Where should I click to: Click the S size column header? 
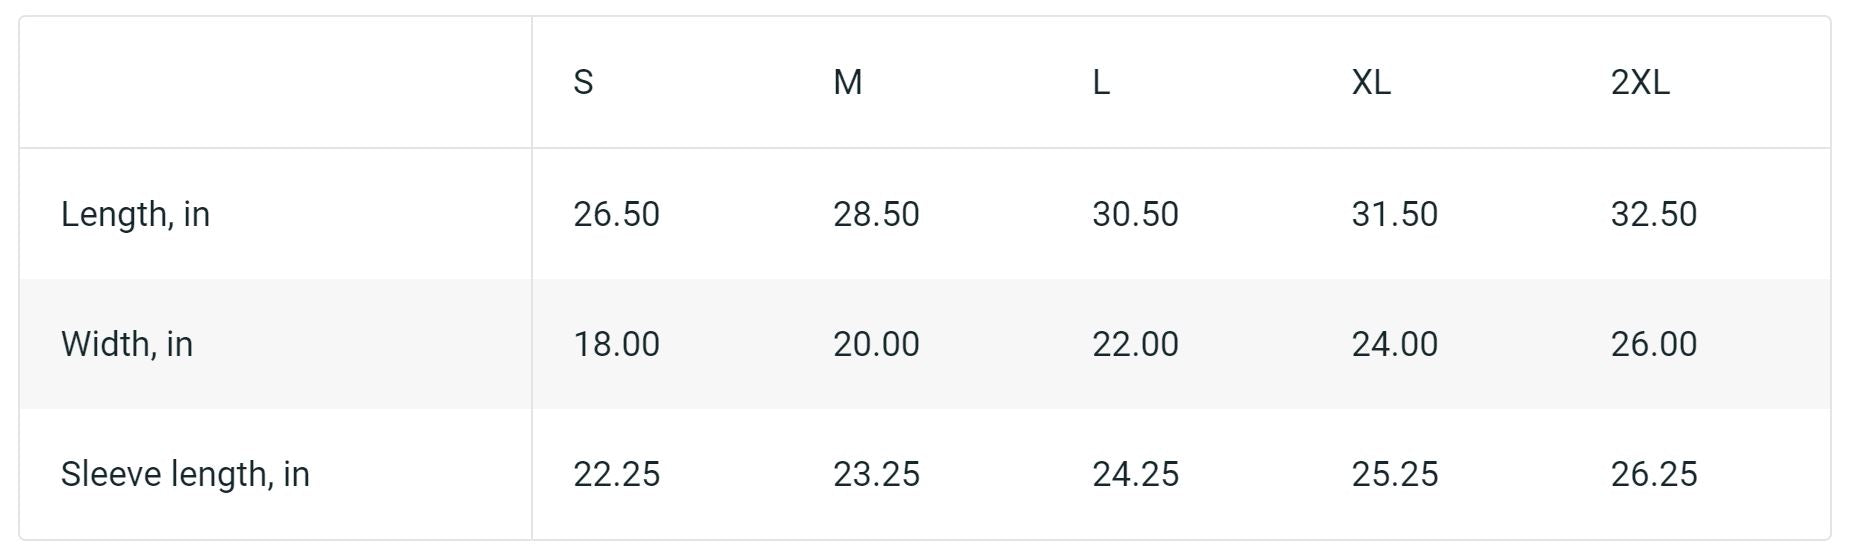[x=583, y=82]
